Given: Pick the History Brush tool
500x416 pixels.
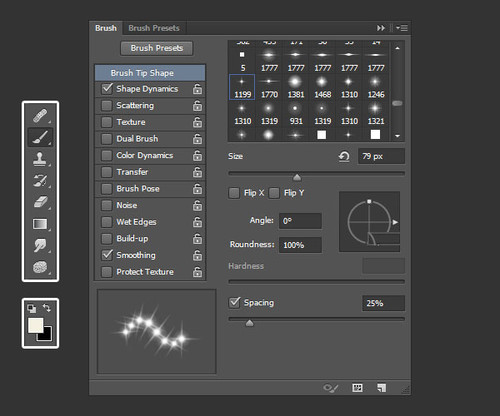Looking at the screenshot, I should point(40,180).
